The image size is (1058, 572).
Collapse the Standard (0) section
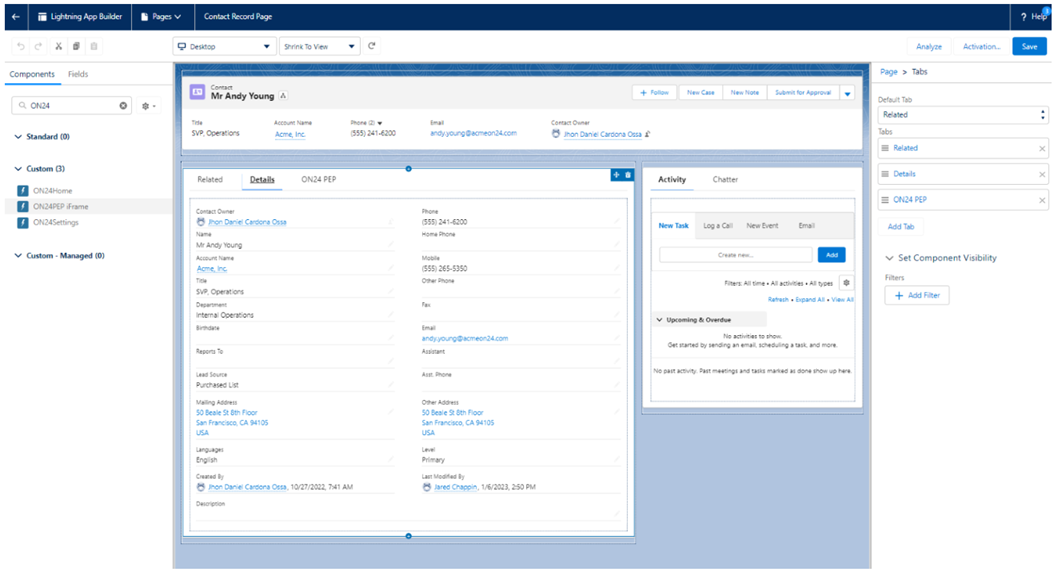pos(18,136)
